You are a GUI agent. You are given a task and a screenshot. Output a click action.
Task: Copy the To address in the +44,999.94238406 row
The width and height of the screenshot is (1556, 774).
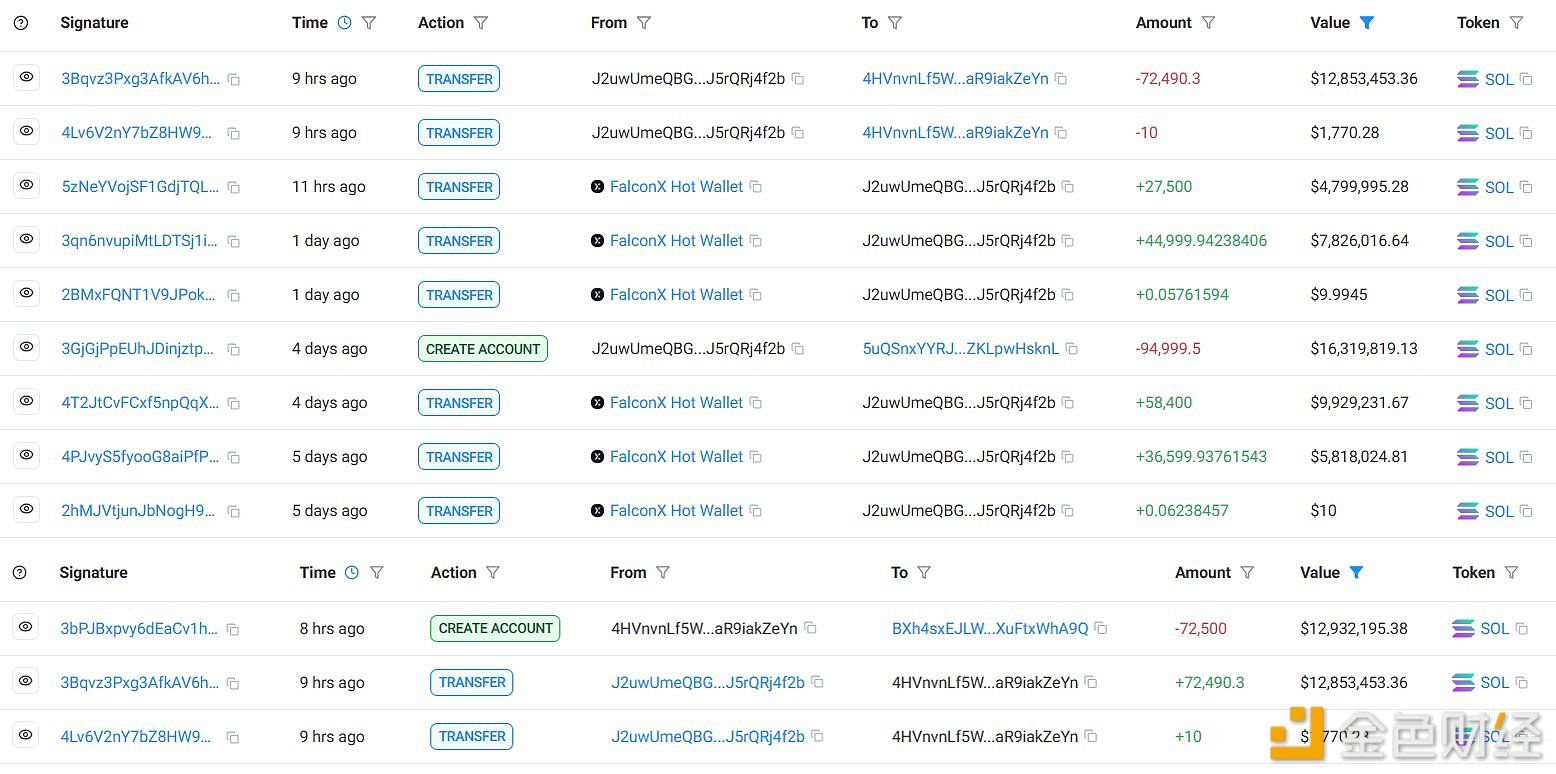point(1068,241)
